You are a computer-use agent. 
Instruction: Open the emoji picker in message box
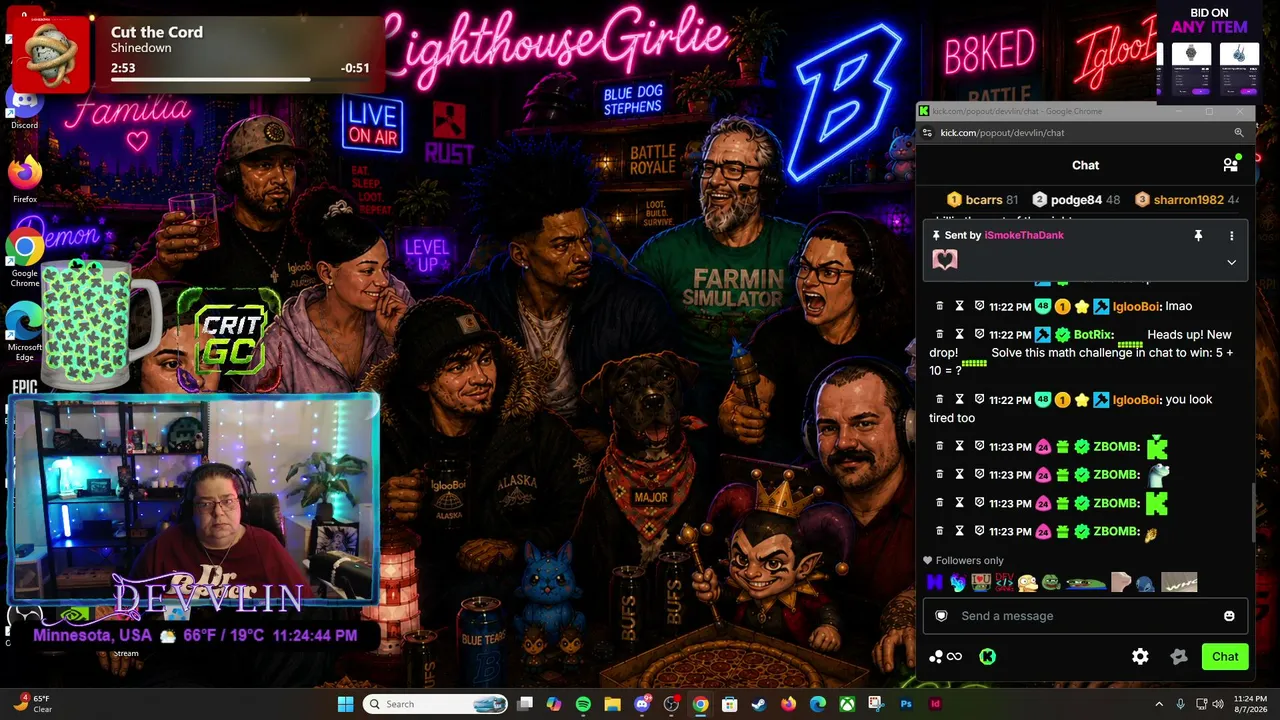pos(1229,616)
